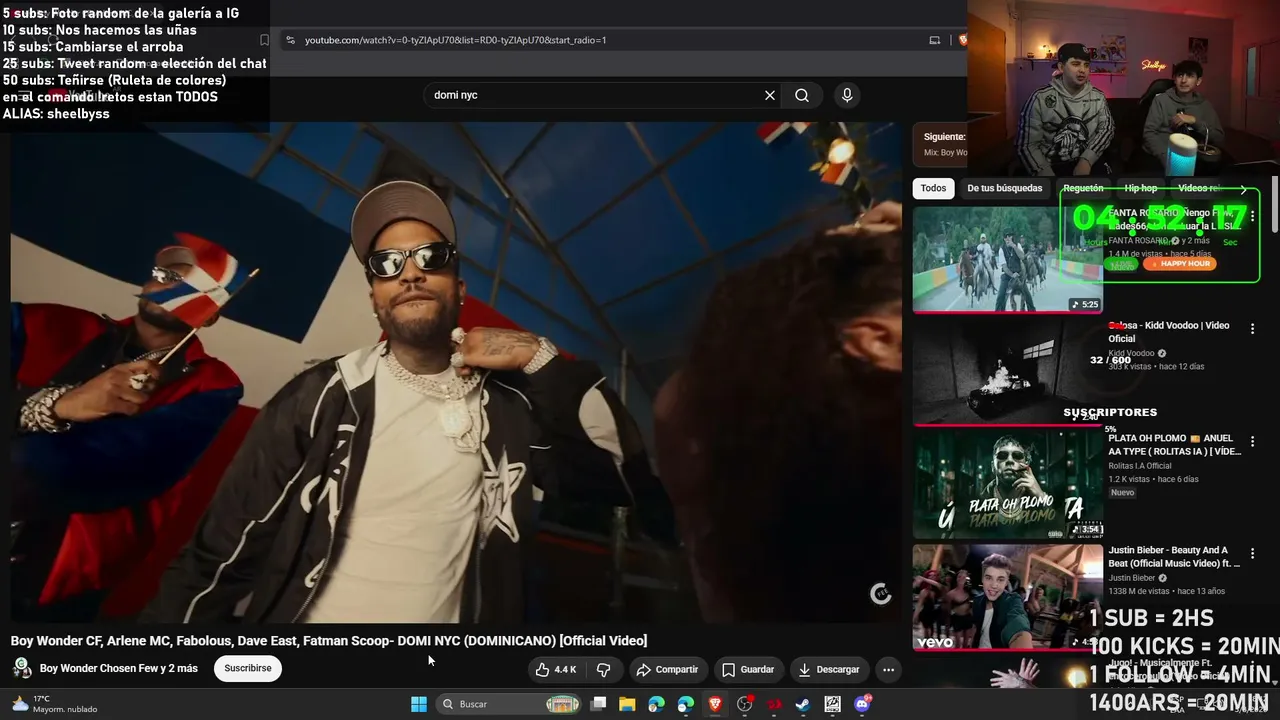
Task: Subscribe with the Suscribirse button
Action: click(248, 668)
